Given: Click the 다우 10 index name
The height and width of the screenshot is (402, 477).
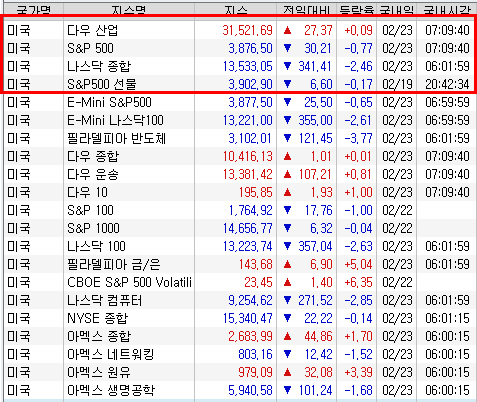Looking at the screenshot, I should point(87,192).
